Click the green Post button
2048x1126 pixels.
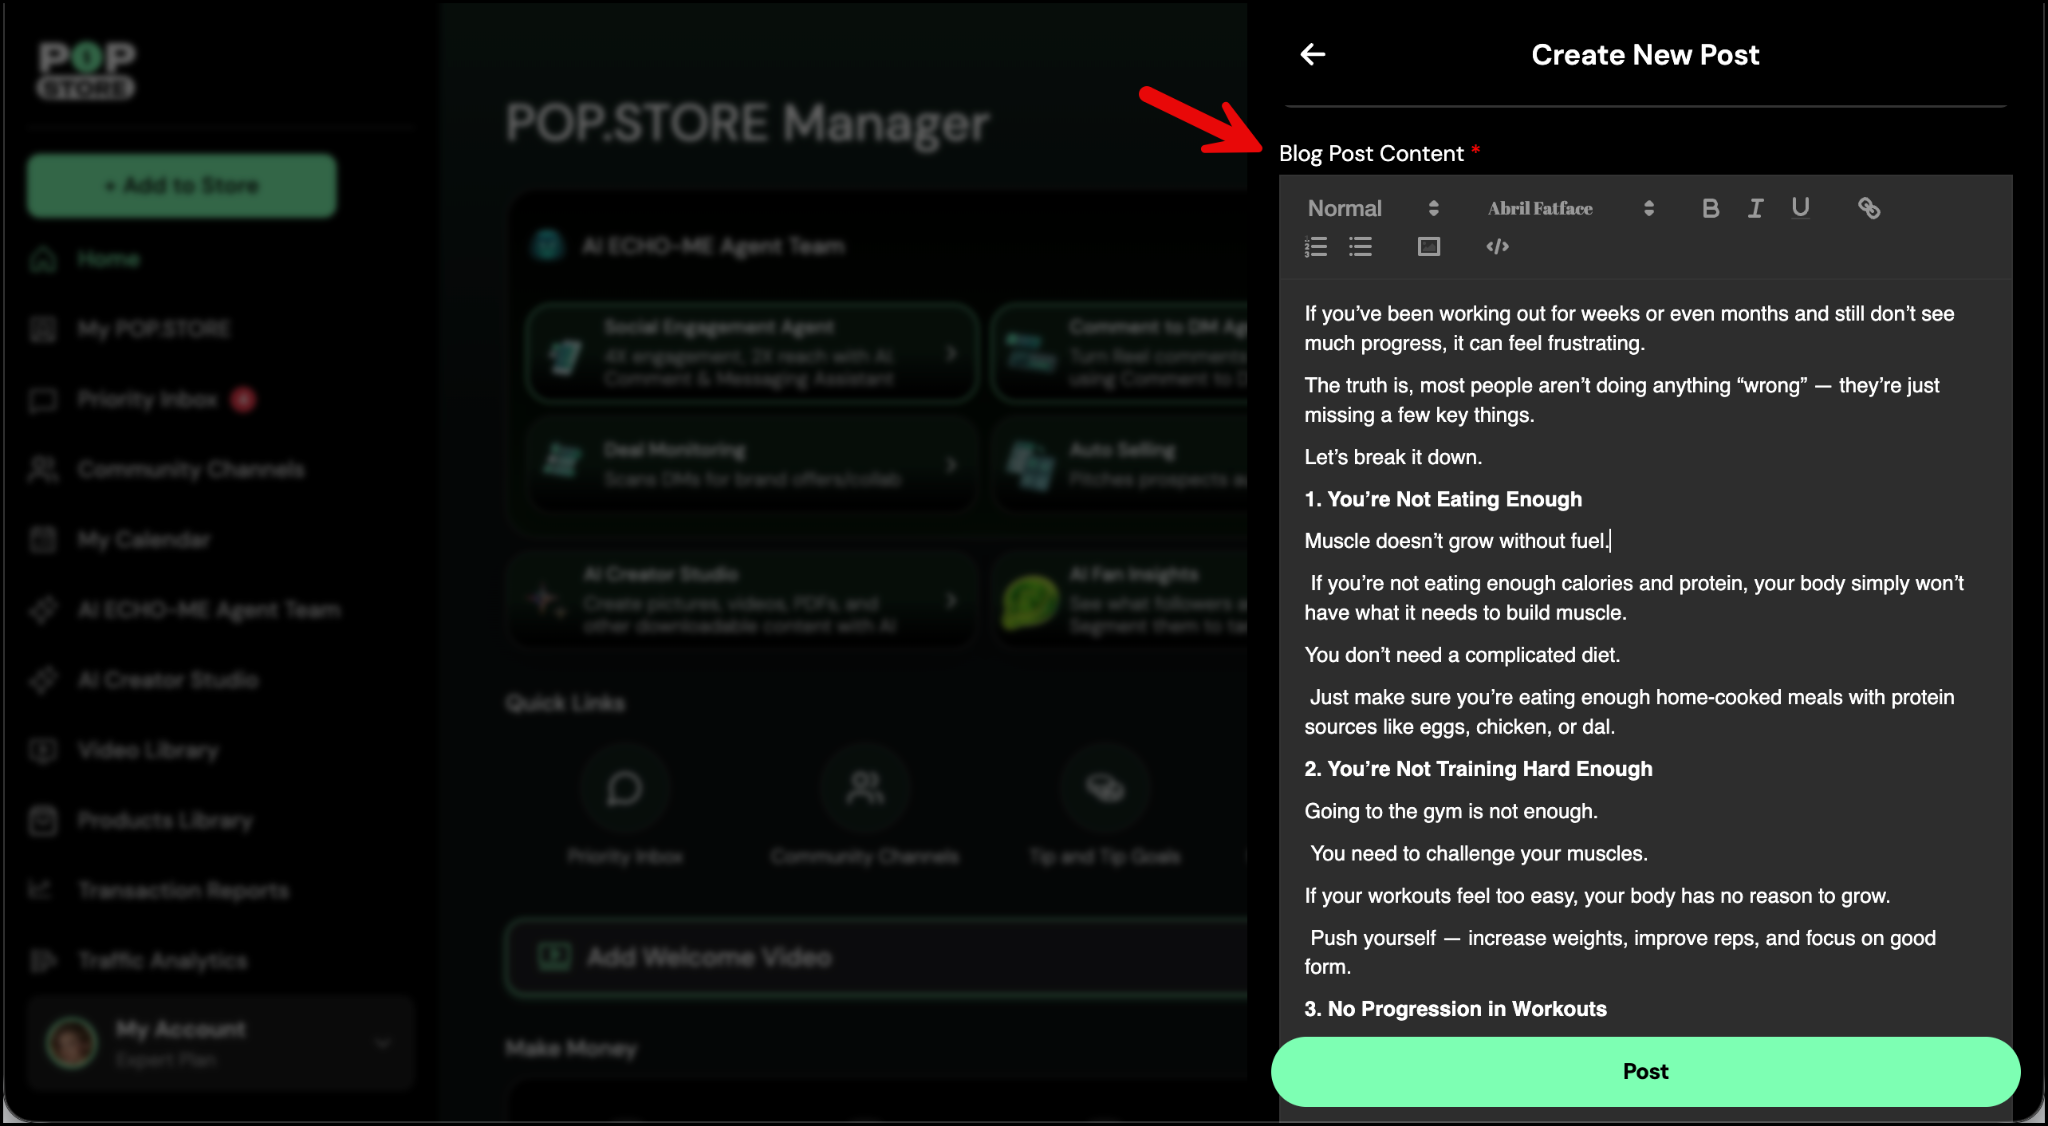[1645, 1071]
